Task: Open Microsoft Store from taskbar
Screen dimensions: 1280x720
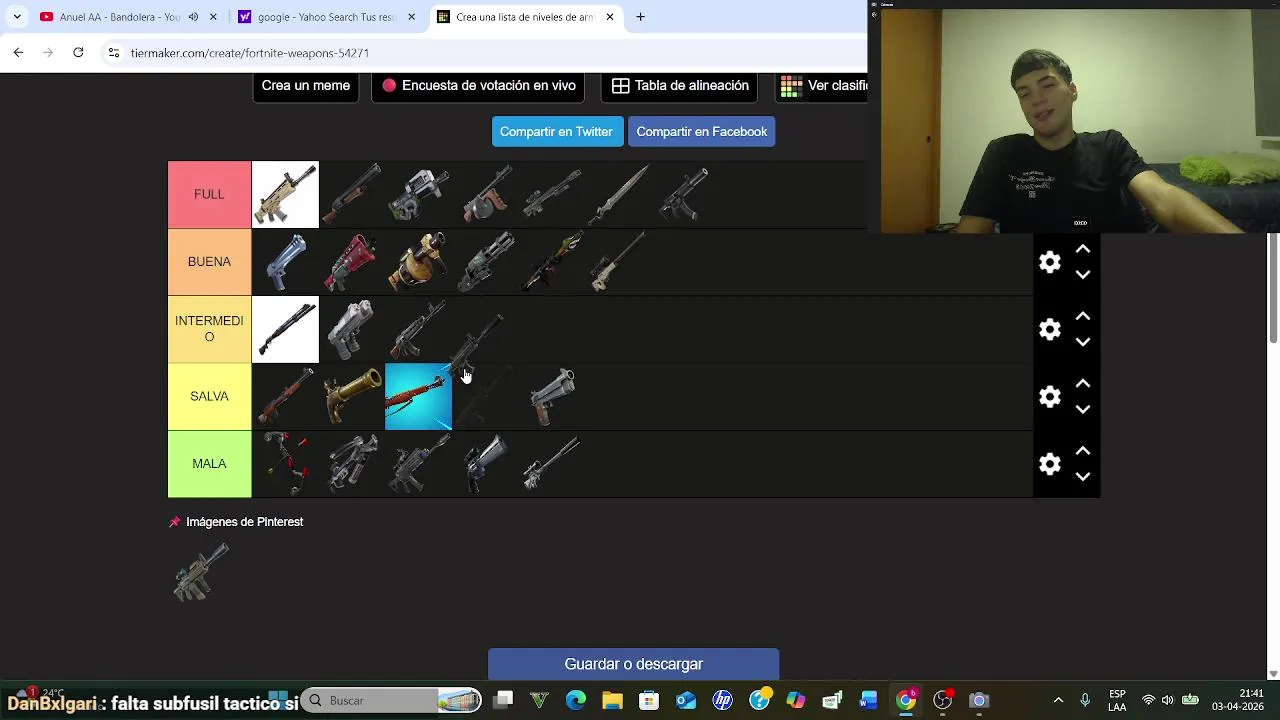Action: [649, 701]
